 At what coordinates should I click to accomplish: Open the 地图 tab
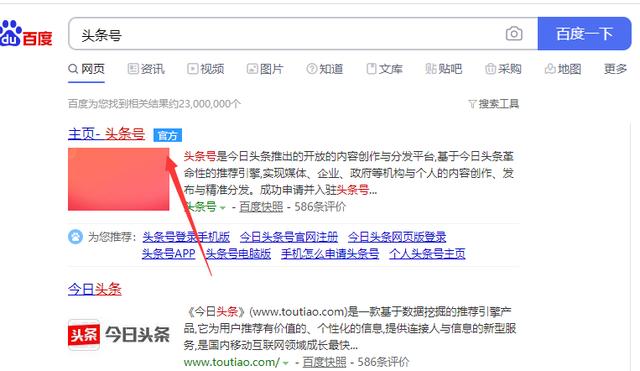coord(563,69)
